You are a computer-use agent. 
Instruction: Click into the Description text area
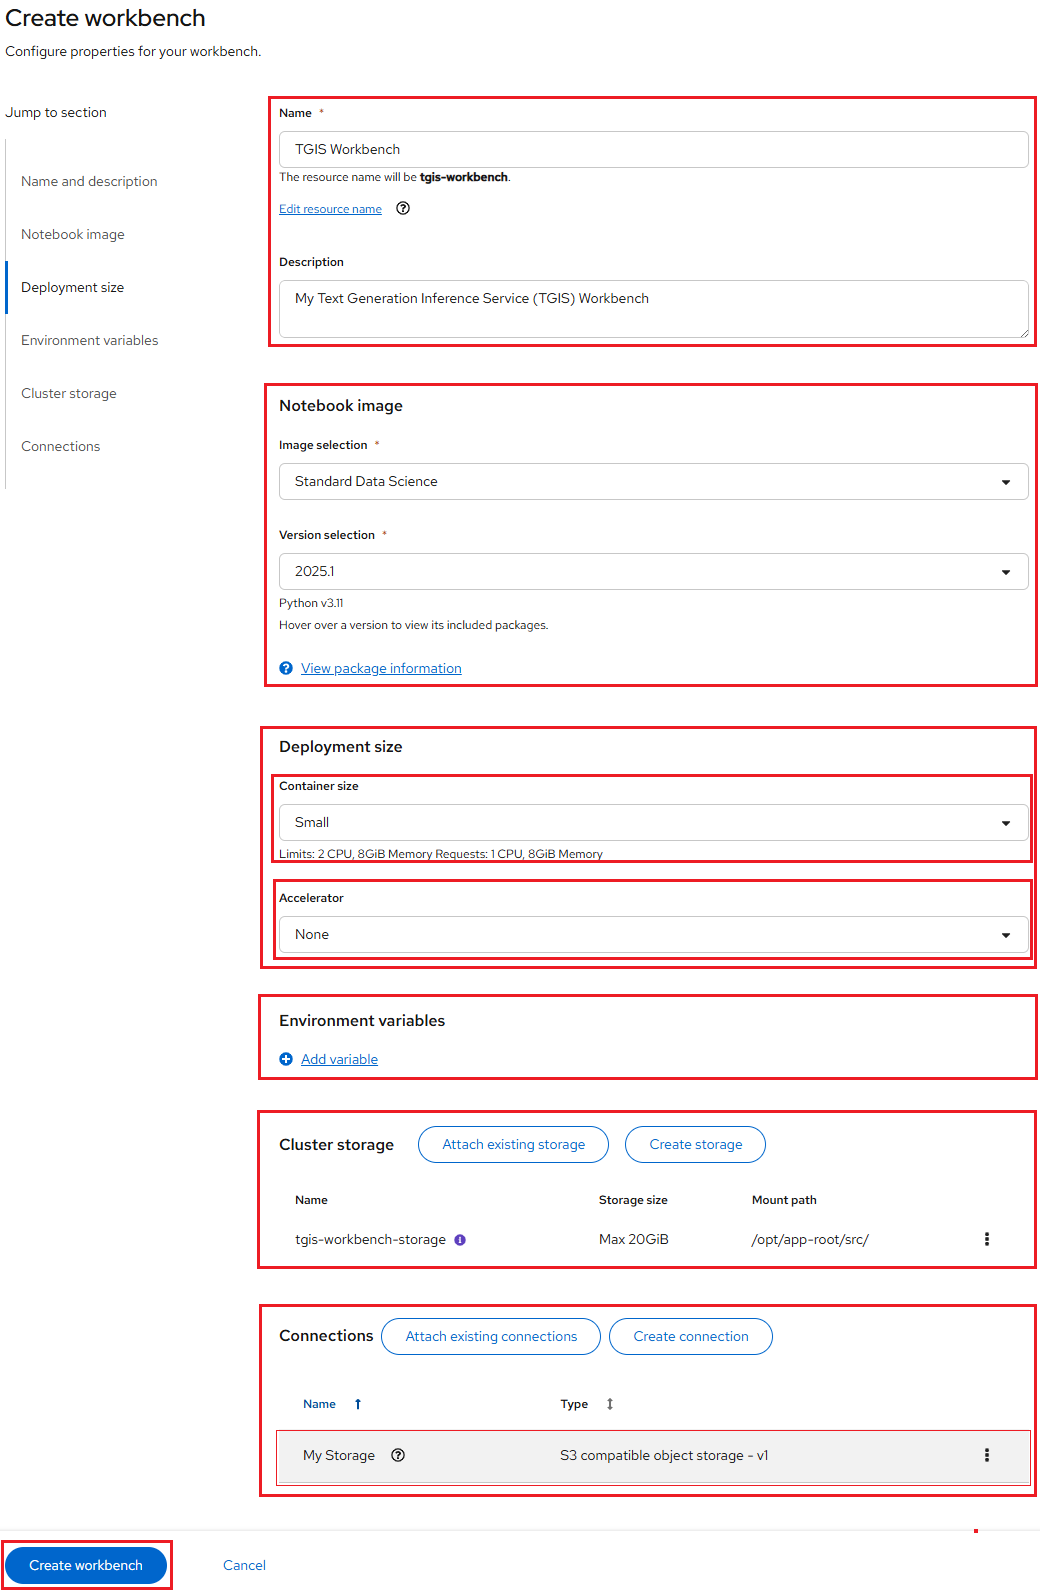653,309
